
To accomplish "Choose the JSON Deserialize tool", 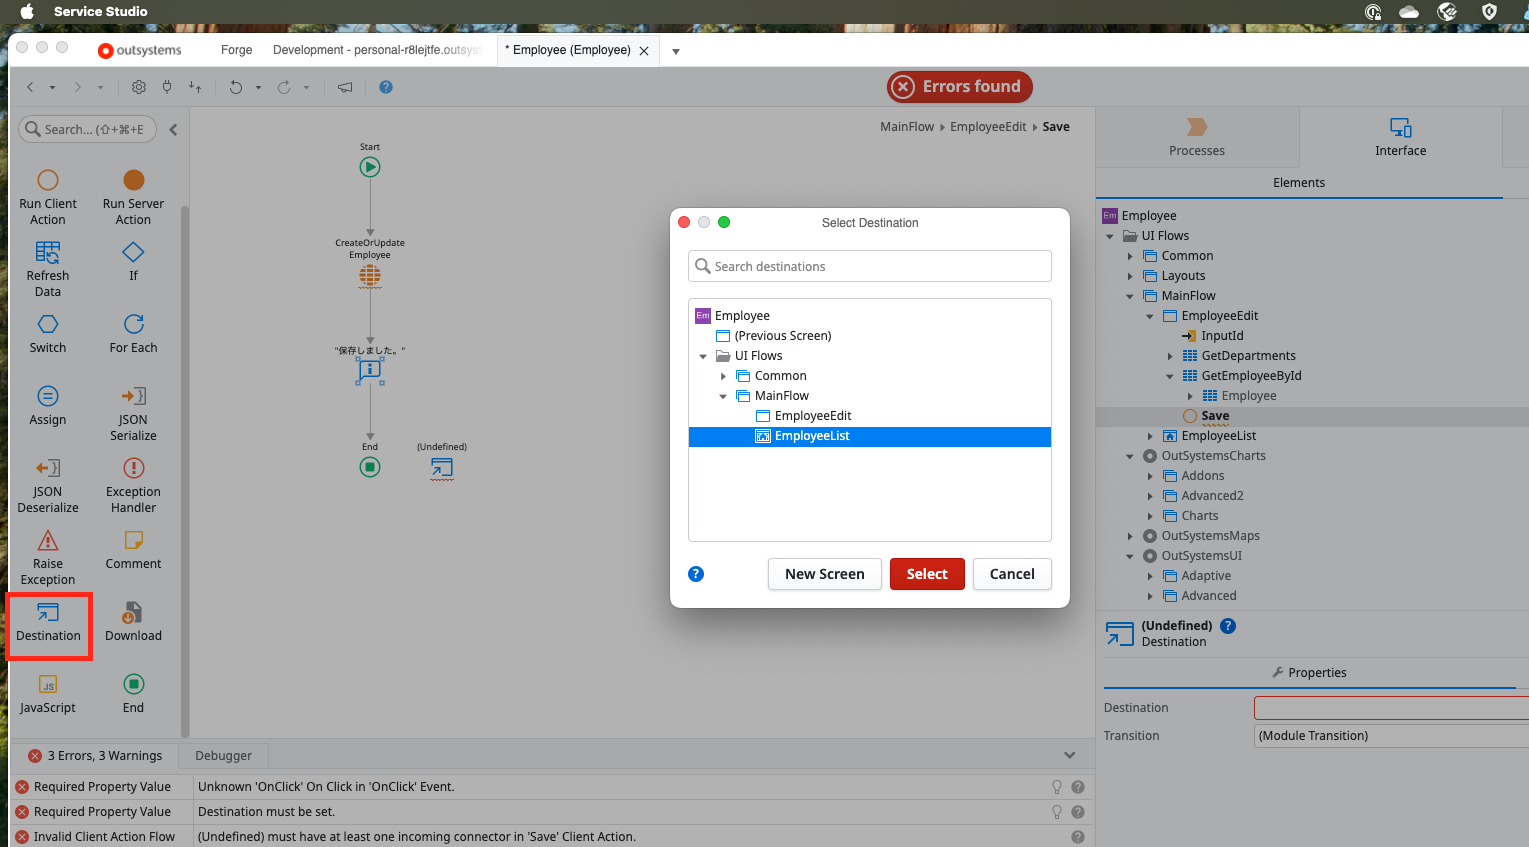I will coord(48,485).
